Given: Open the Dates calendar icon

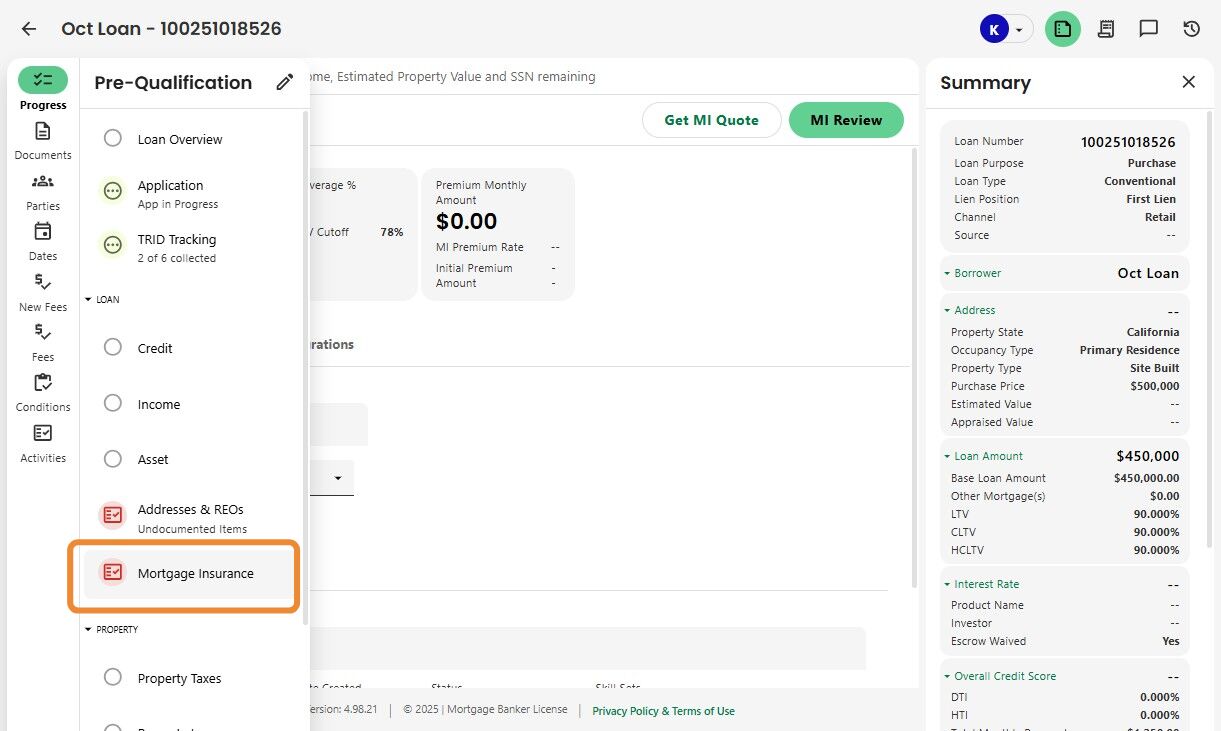Looking at the screenshot, I should click(42, 232).
